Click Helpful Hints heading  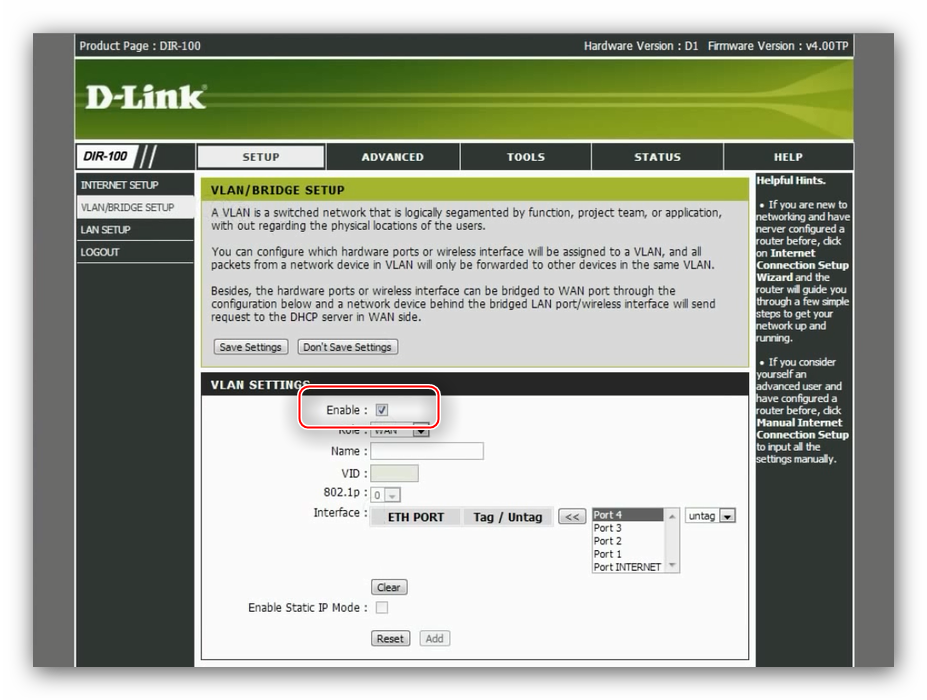(791, 180)
